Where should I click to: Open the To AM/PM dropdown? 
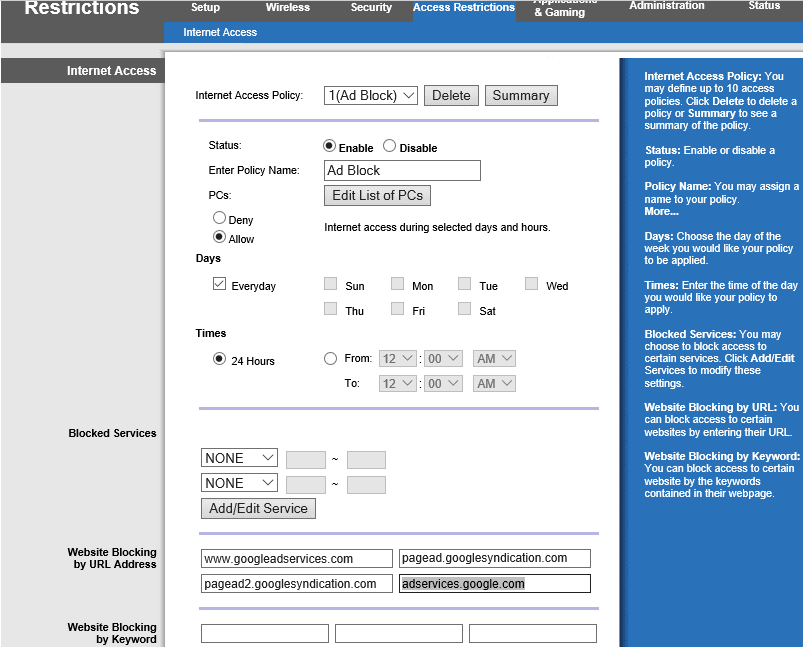(x=494, y=384)
